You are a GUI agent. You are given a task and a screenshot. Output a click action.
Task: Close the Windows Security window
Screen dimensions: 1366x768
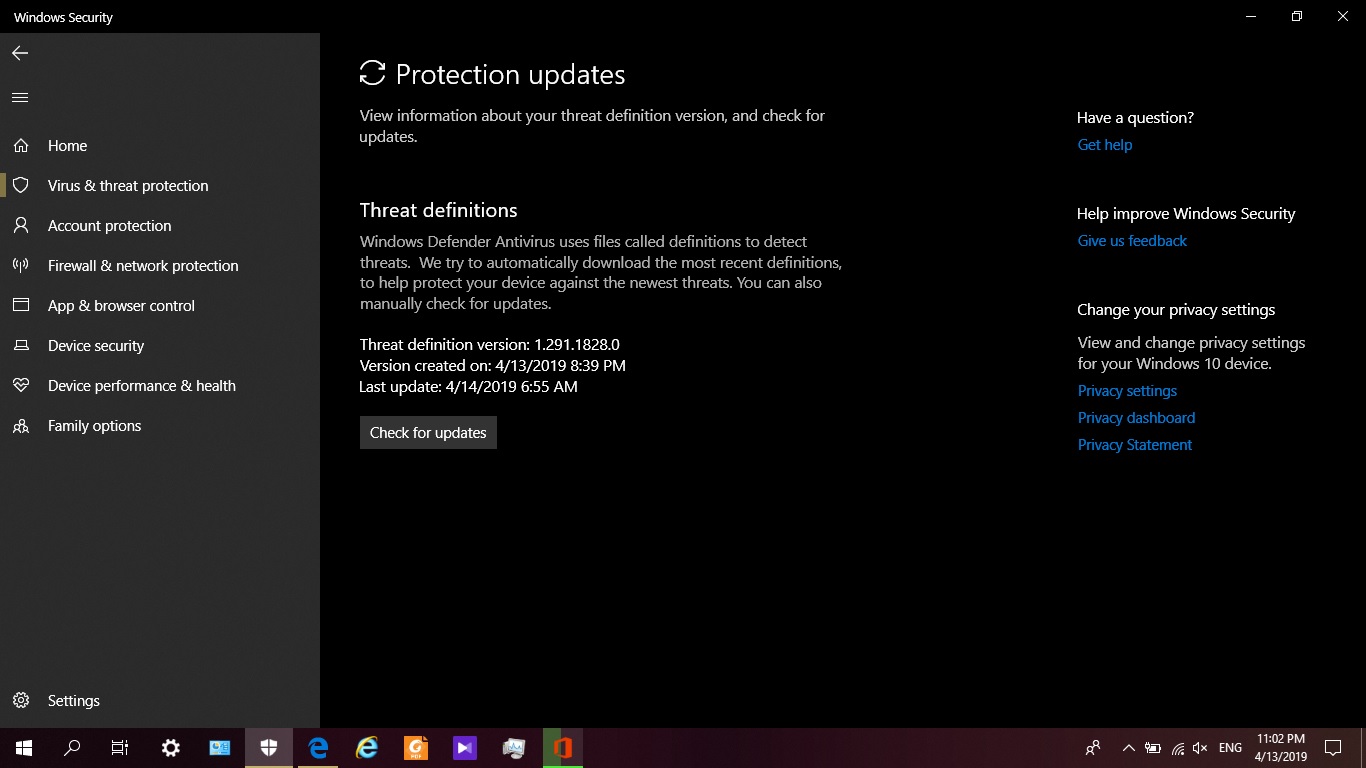(1343, 17)
